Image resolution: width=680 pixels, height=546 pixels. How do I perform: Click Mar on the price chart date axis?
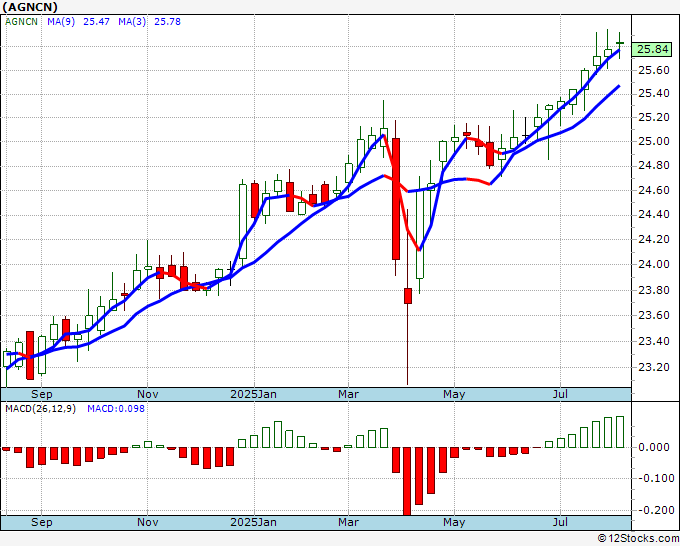click(349, 394)
